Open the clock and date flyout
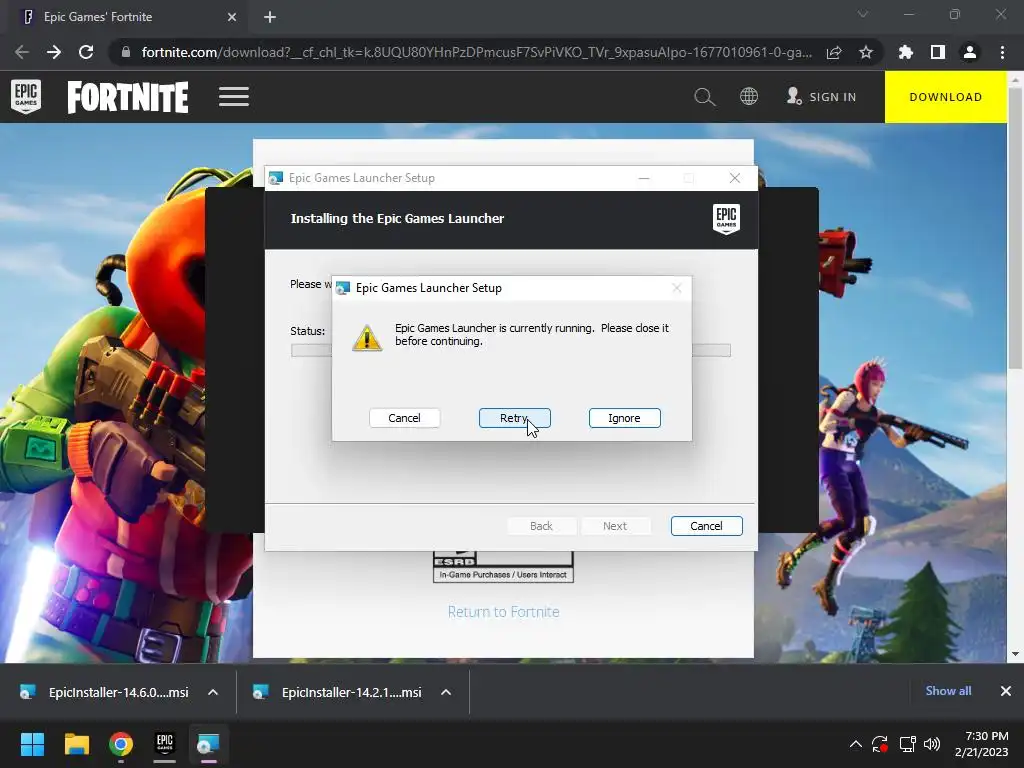 click(x=982, y=744)
